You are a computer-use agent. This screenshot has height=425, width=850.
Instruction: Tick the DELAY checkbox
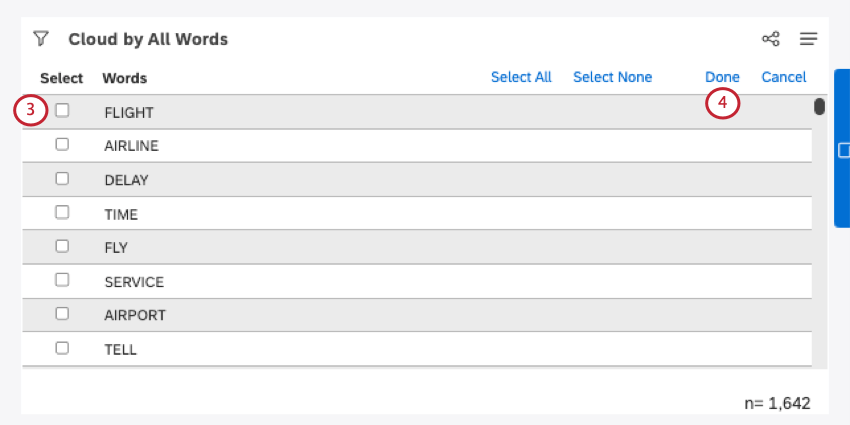point(62,179)
